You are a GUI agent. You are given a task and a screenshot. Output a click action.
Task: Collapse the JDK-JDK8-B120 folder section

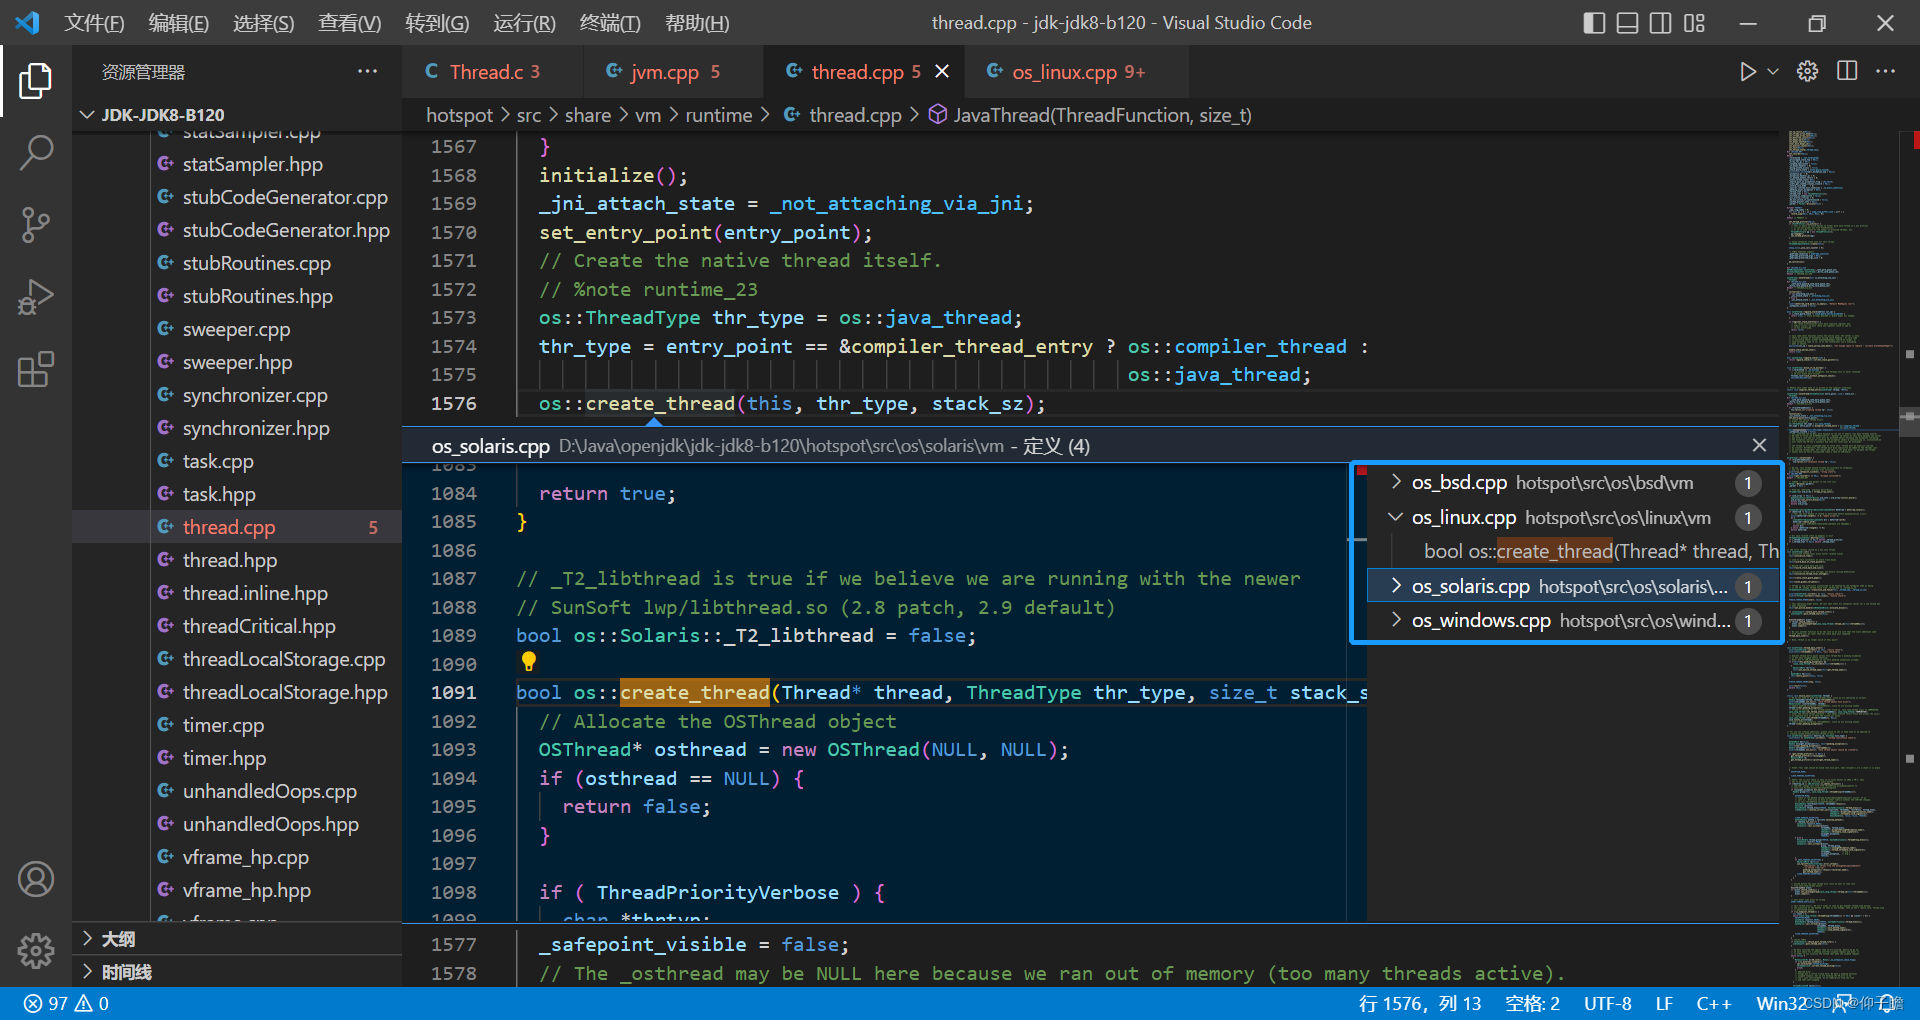pos(236,115)
